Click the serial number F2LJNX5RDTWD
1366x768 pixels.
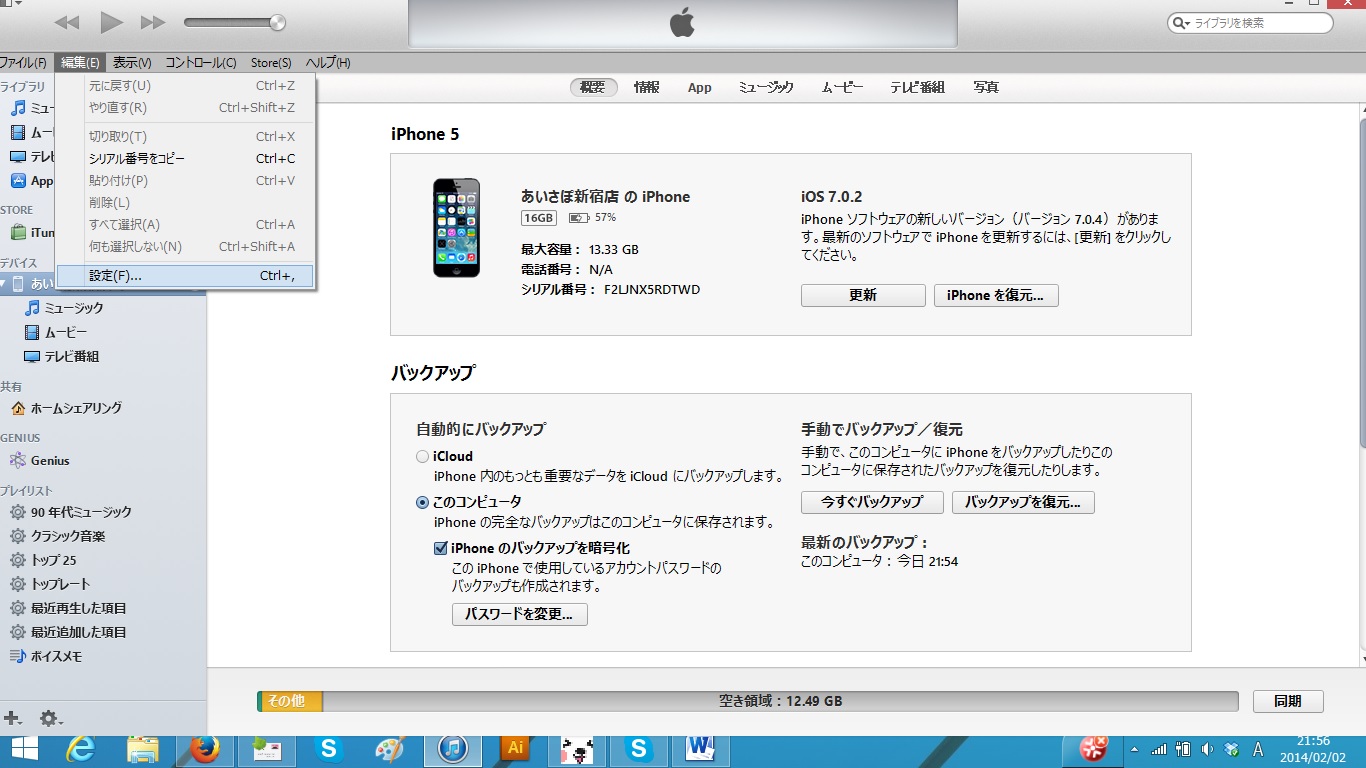pos(652,290)
